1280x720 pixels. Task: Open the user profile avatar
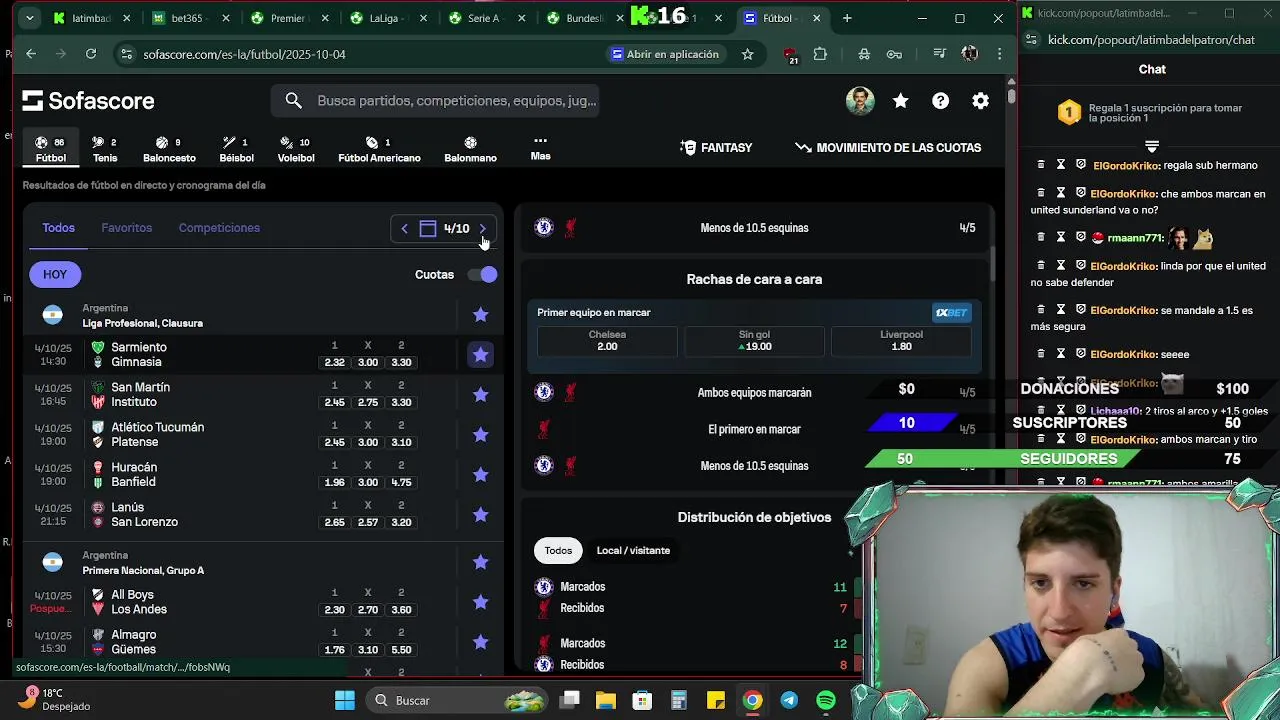pyautogui.click(x=860, y=101)
